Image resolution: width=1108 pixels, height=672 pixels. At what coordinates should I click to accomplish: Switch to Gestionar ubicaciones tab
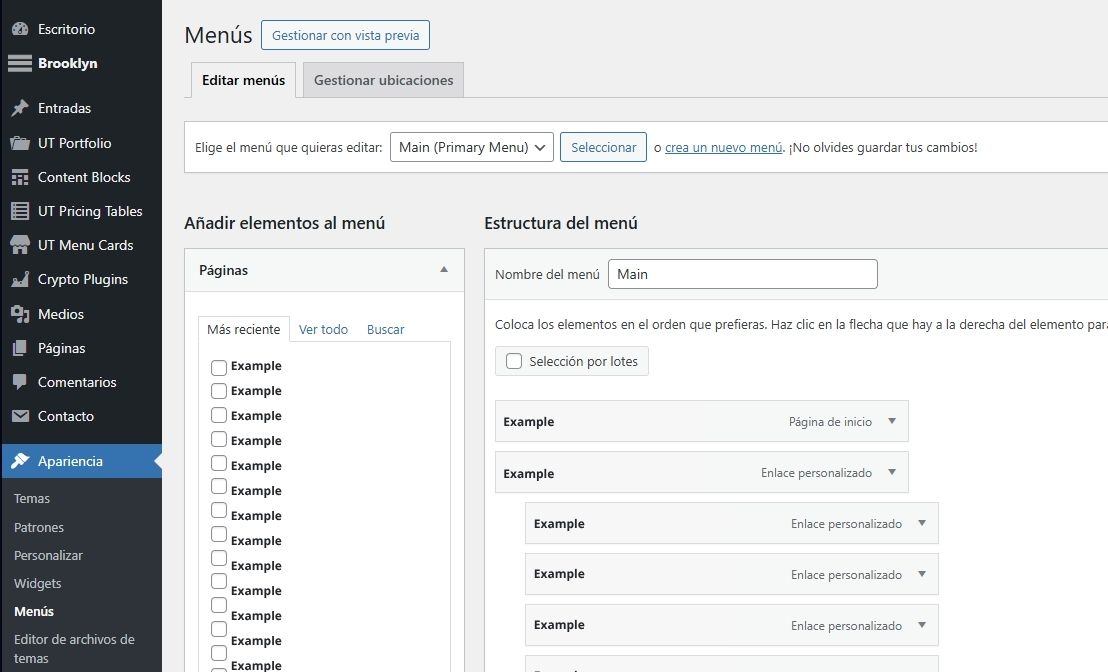point(383,80)
